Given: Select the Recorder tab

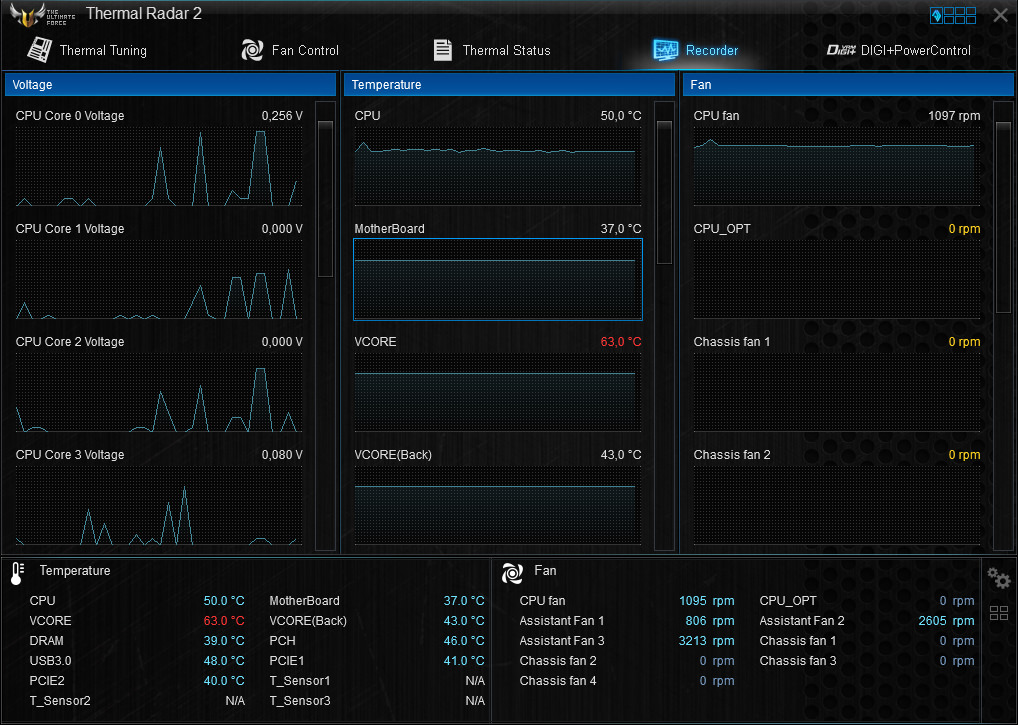Looking at the screenshot, I should [x=695, y=50].
